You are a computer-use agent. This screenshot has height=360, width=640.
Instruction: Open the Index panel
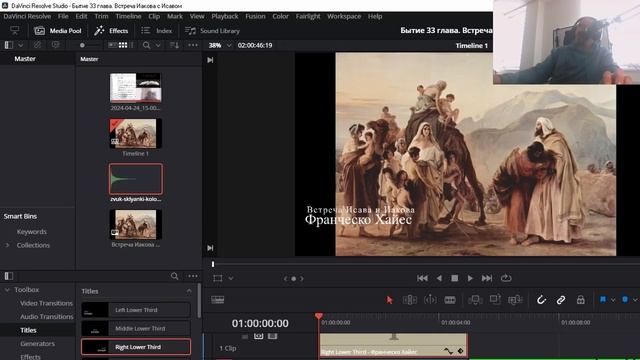(157, 31)
